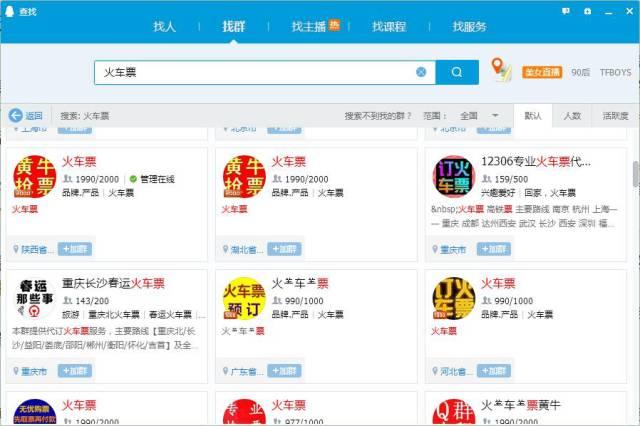Open the 重庆长沙春运火车票 group title
Image resolution: width=640 pixels, height=426 pixels.
(113, 283)
